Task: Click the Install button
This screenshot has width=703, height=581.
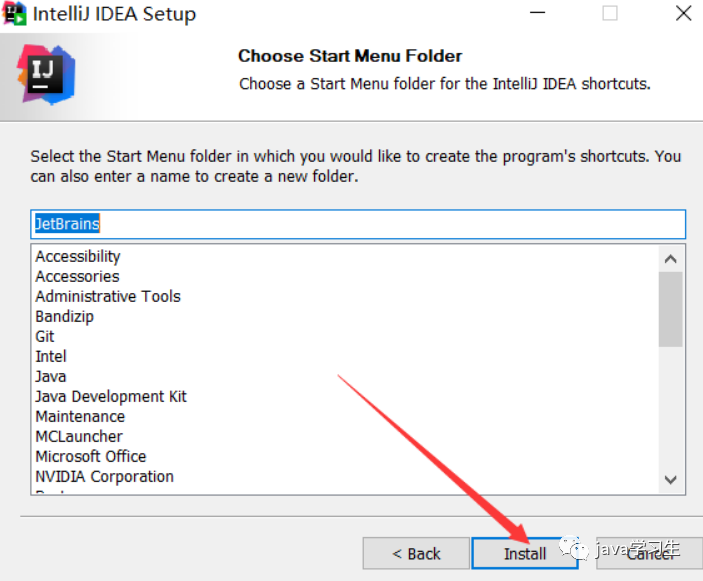Action: pyautogui.click(x=525, y=553)
